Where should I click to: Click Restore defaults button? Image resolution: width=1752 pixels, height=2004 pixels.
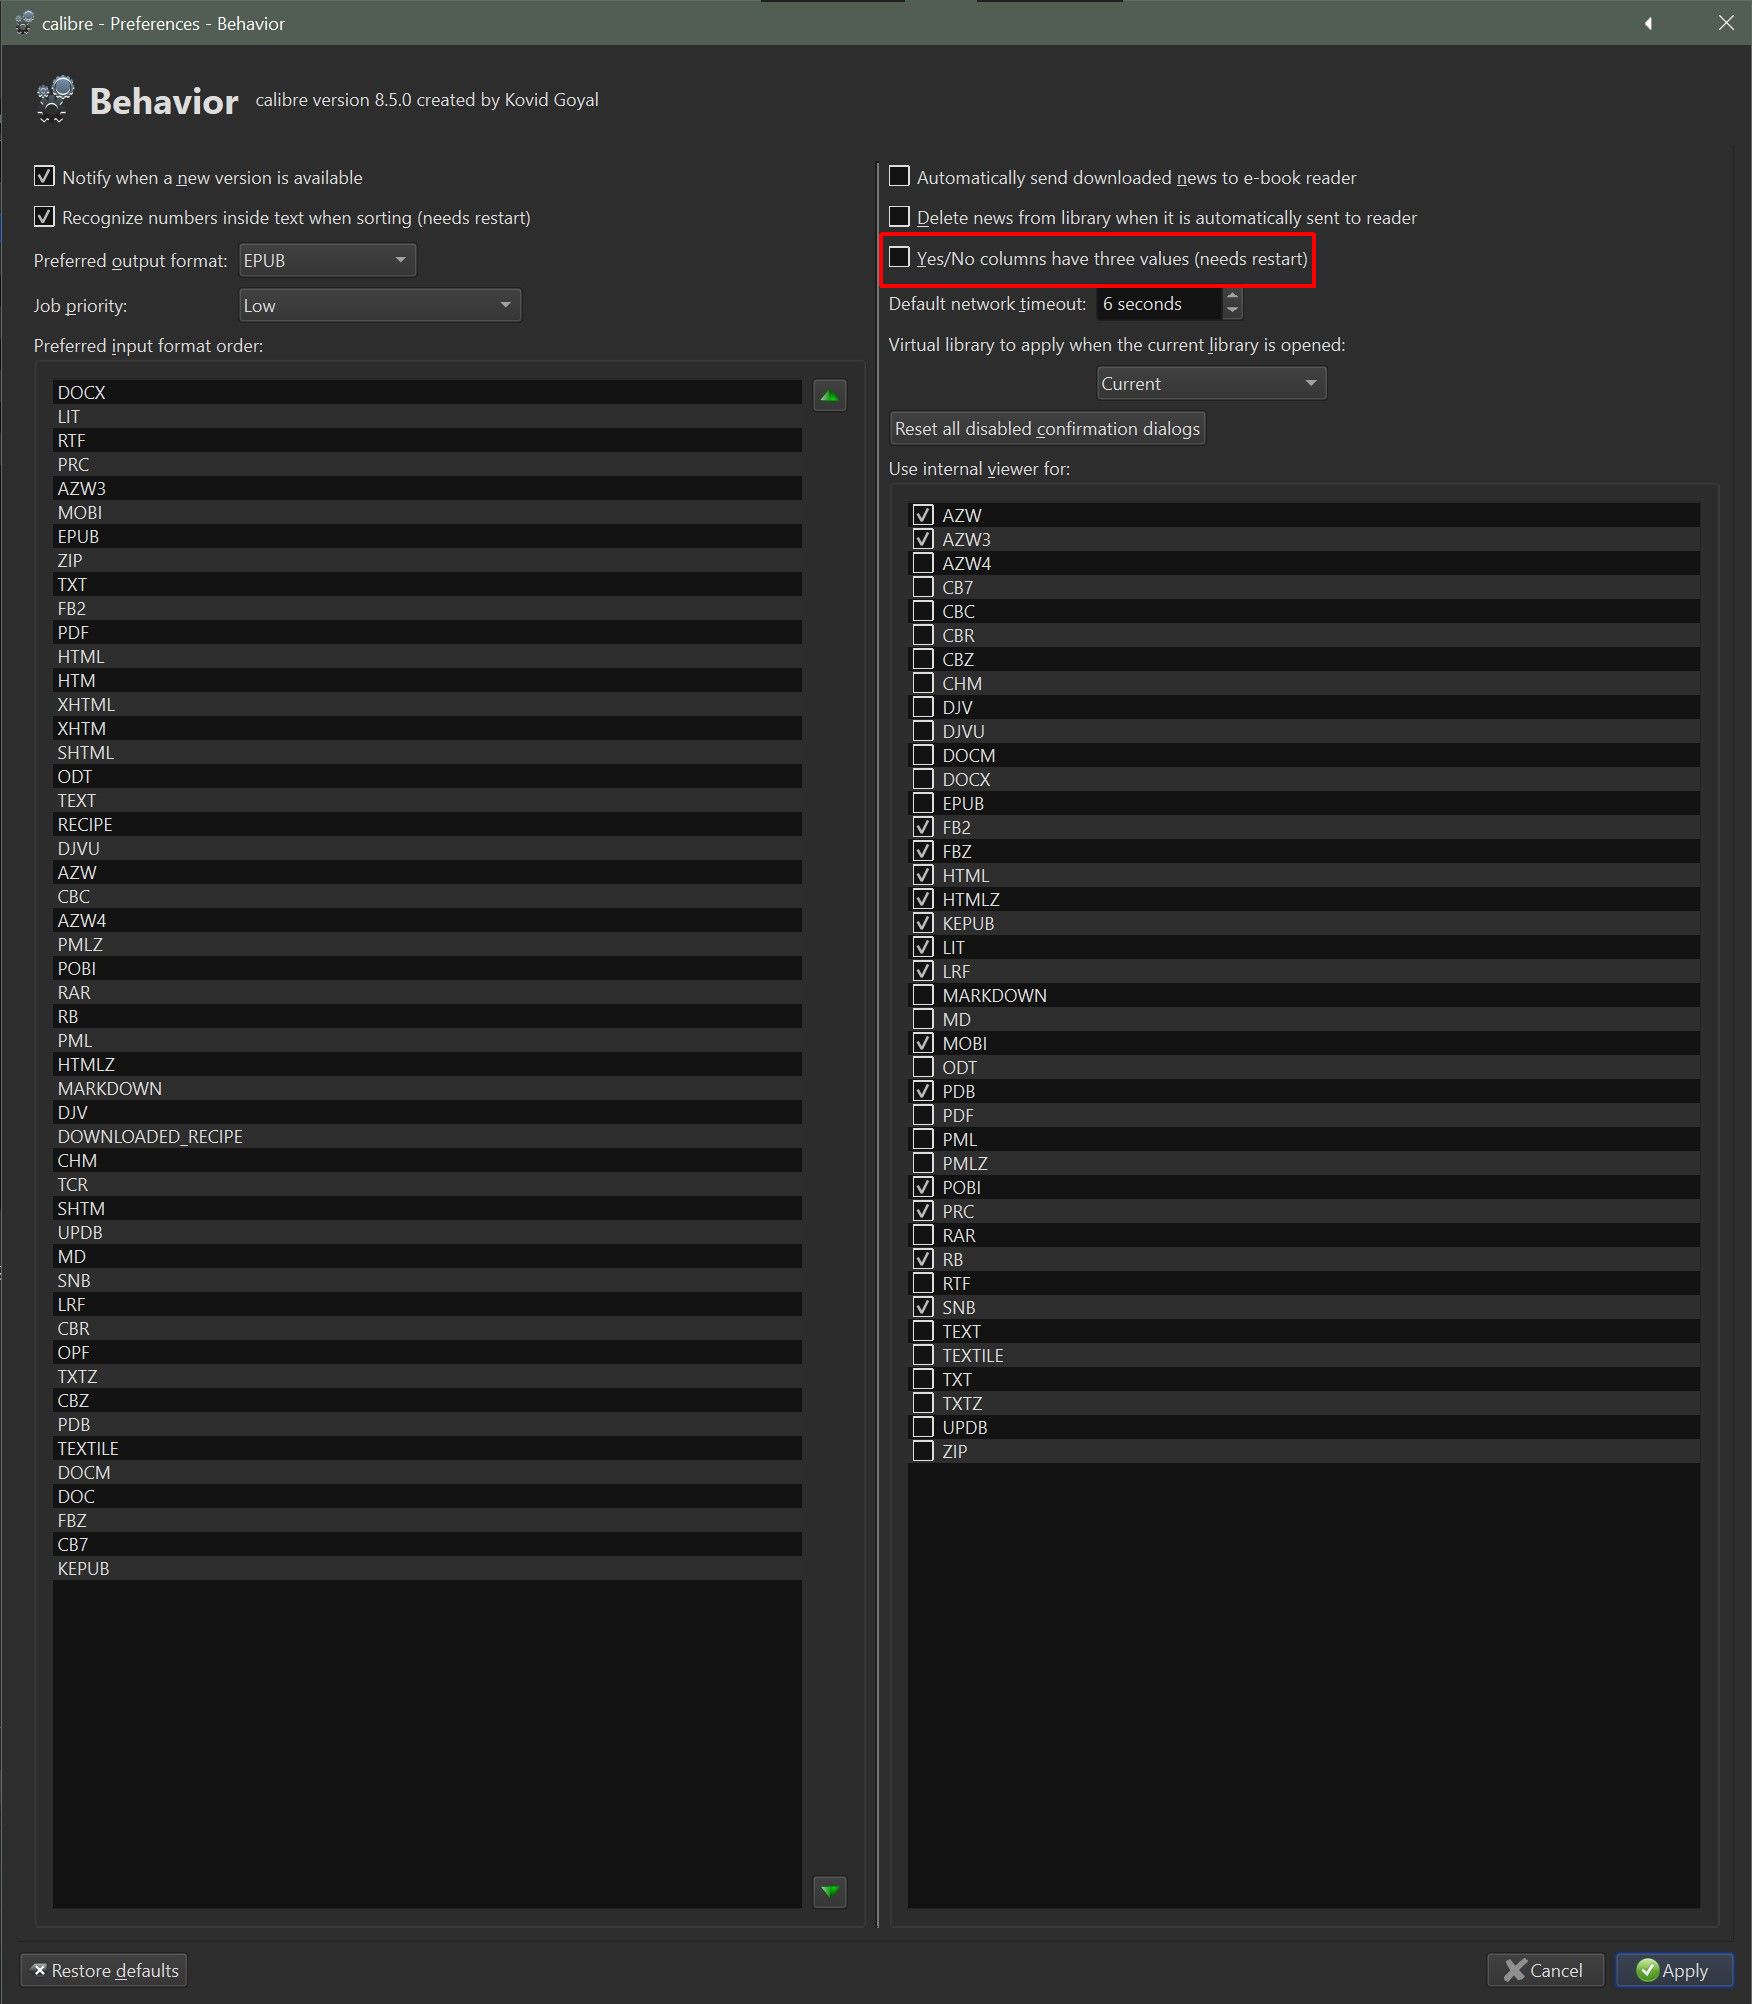pos(104,1970)
